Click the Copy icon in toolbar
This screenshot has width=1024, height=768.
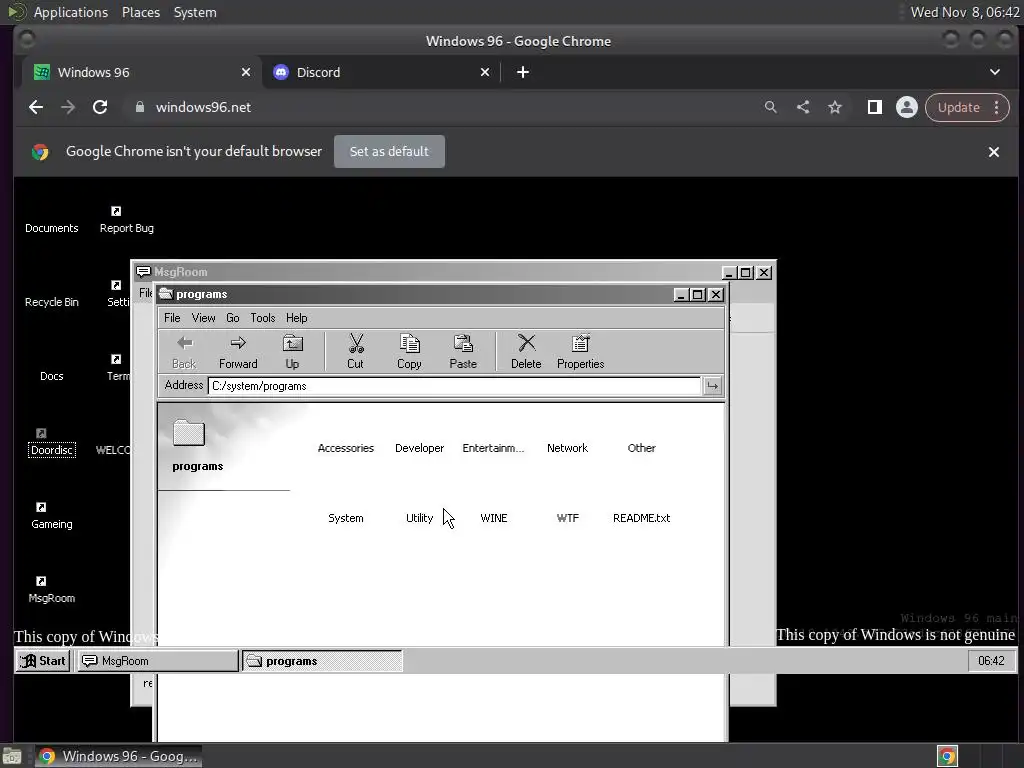409,351
